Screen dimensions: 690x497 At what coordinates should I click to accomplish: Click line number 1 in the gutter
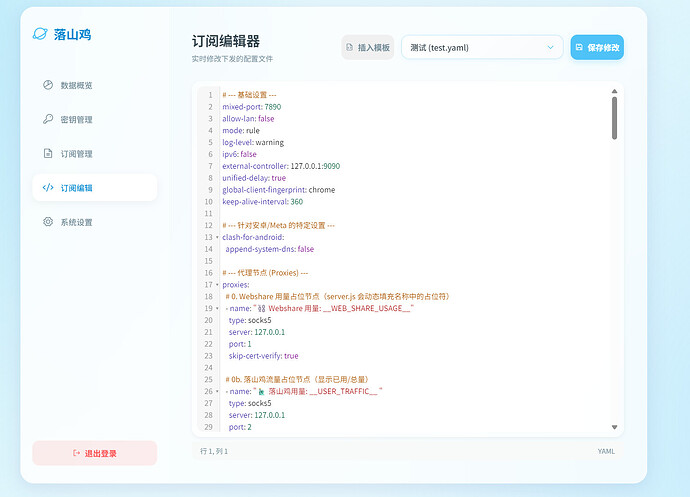(210, 95)
